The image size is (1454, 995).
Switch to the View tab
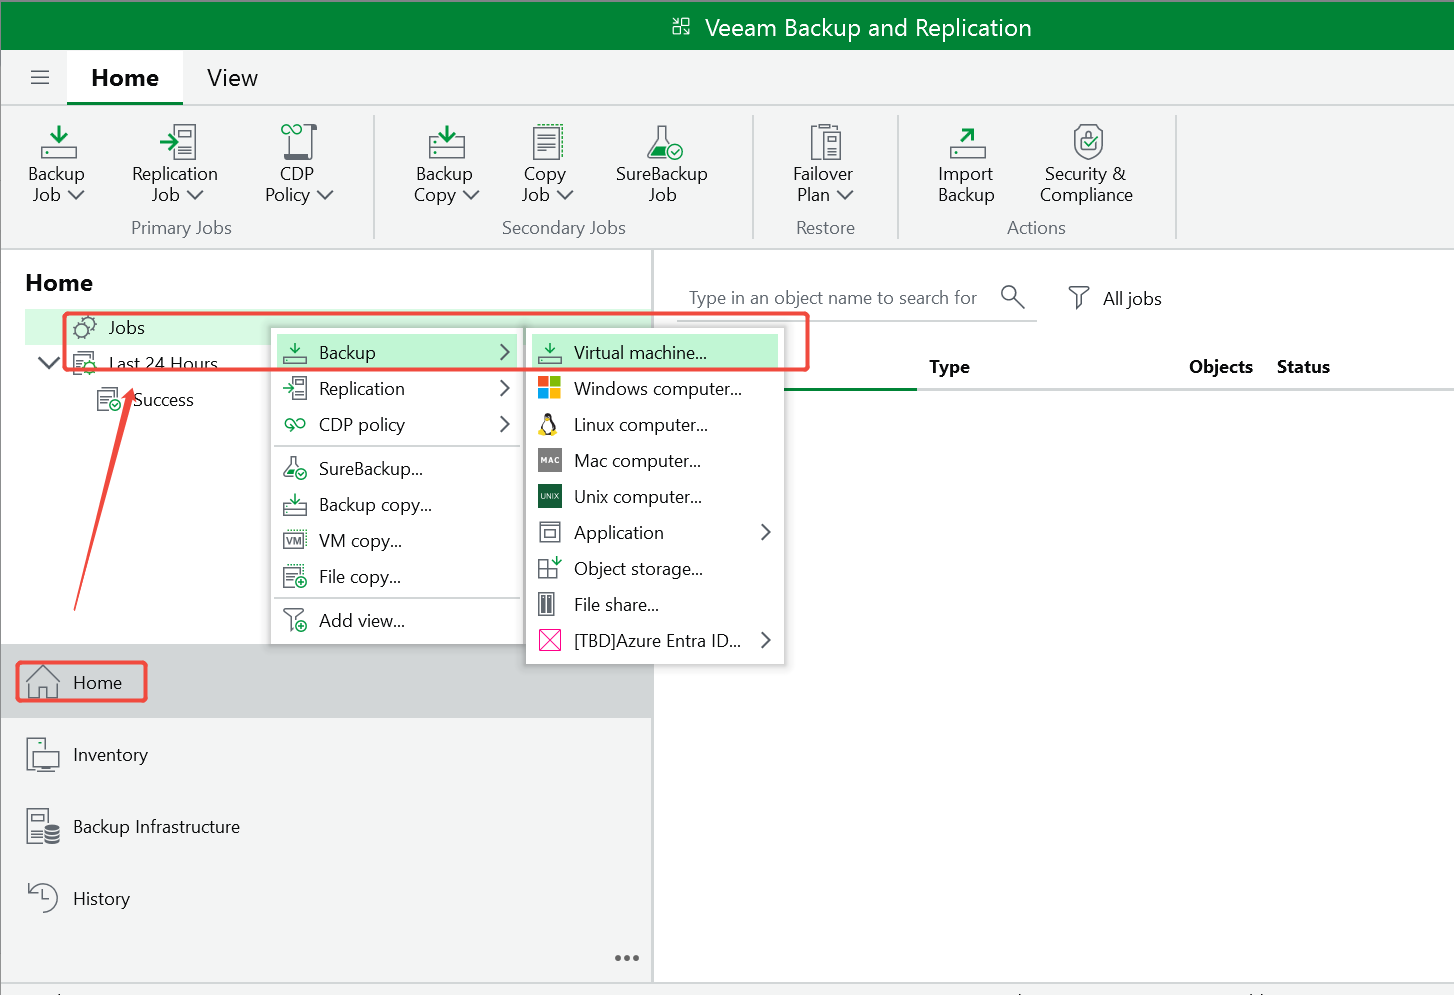pyautogui.click(x=231, y=77)
